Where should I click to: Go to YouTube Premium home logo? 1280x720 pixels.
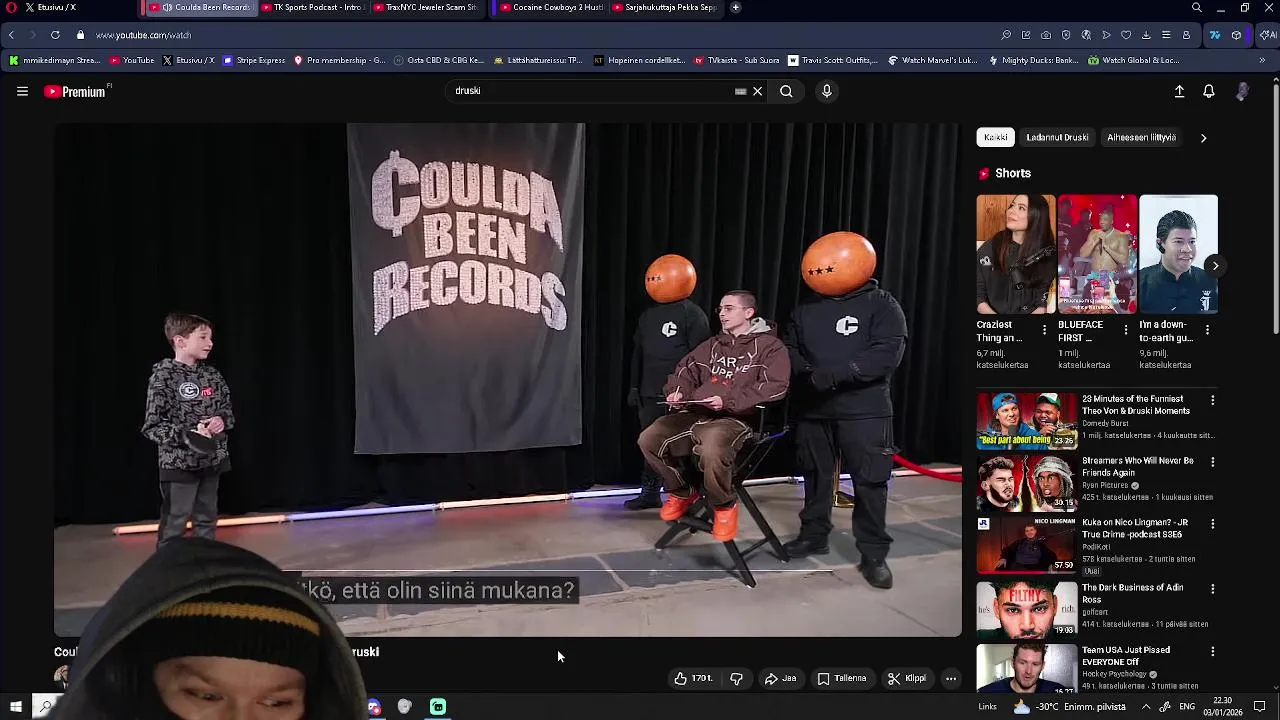pos(75,91)
